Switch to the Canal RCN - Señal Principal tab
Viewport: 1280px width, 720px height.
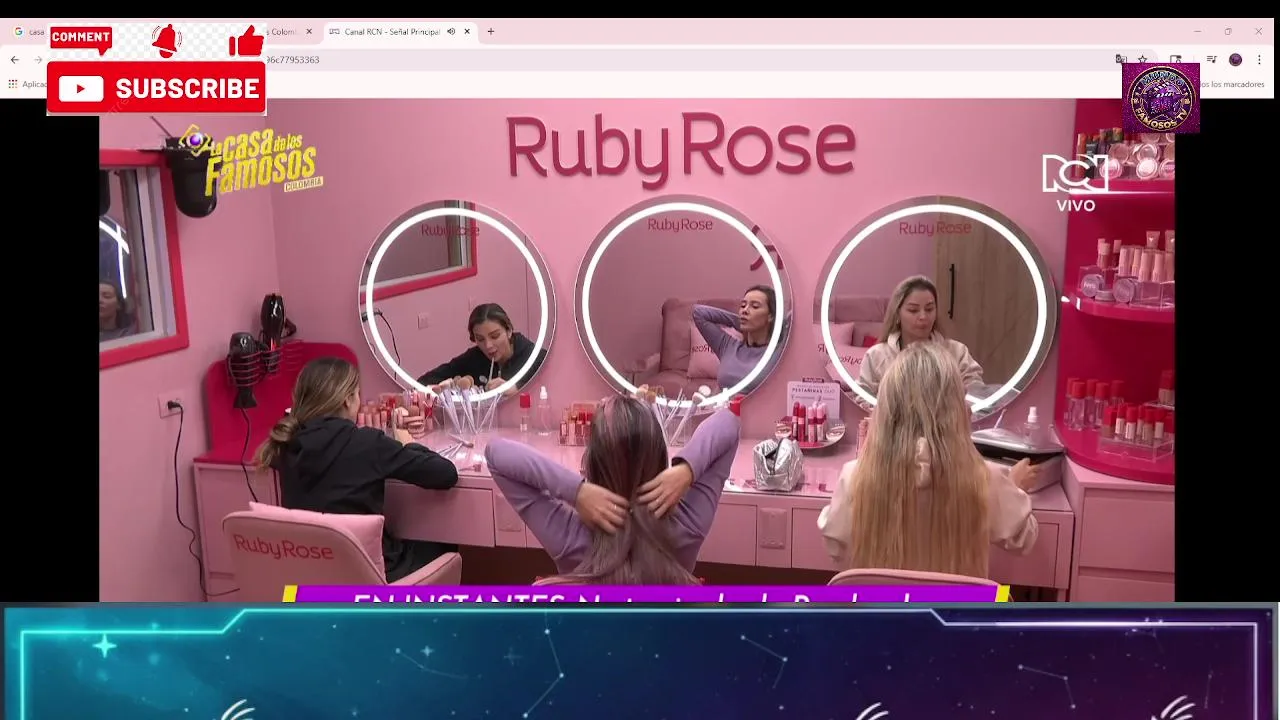tap(400, 32)
